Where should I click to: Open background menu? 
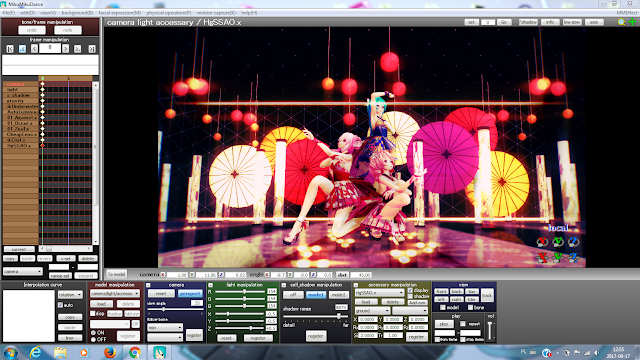click(x=77, y=13)
